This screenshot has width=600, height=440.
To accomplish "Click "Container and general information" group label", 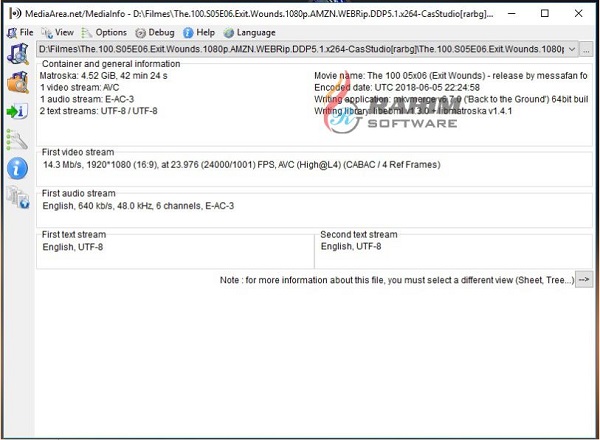I will click(111, 64).
